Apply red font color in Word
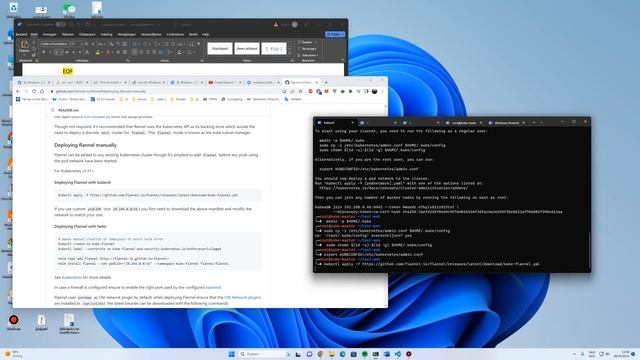 click(108, 52)
